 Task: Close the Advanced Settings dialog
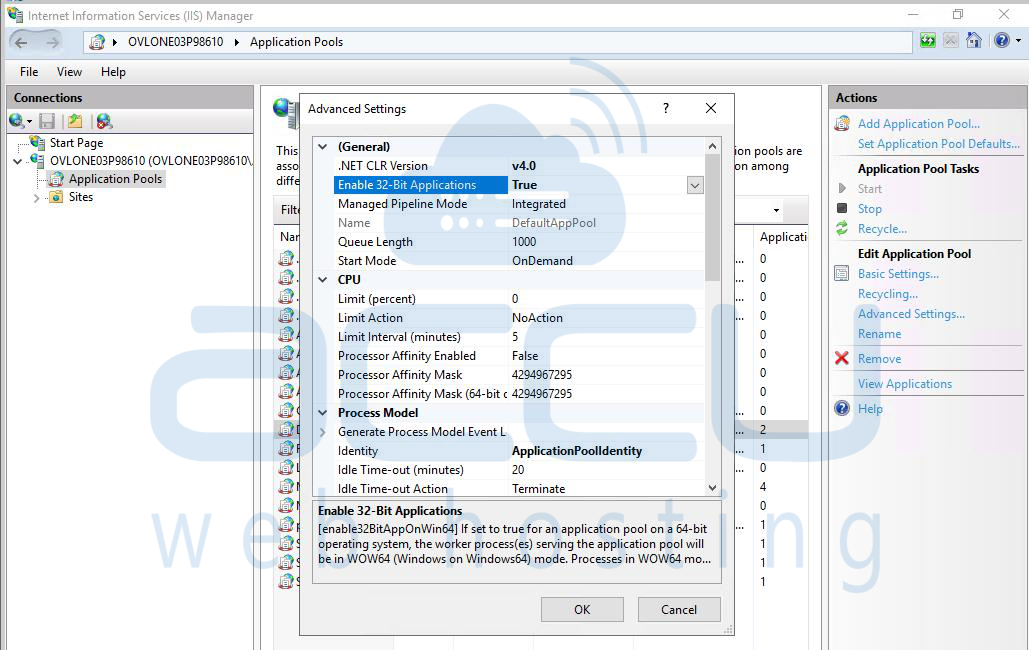[x=711, y=108]
